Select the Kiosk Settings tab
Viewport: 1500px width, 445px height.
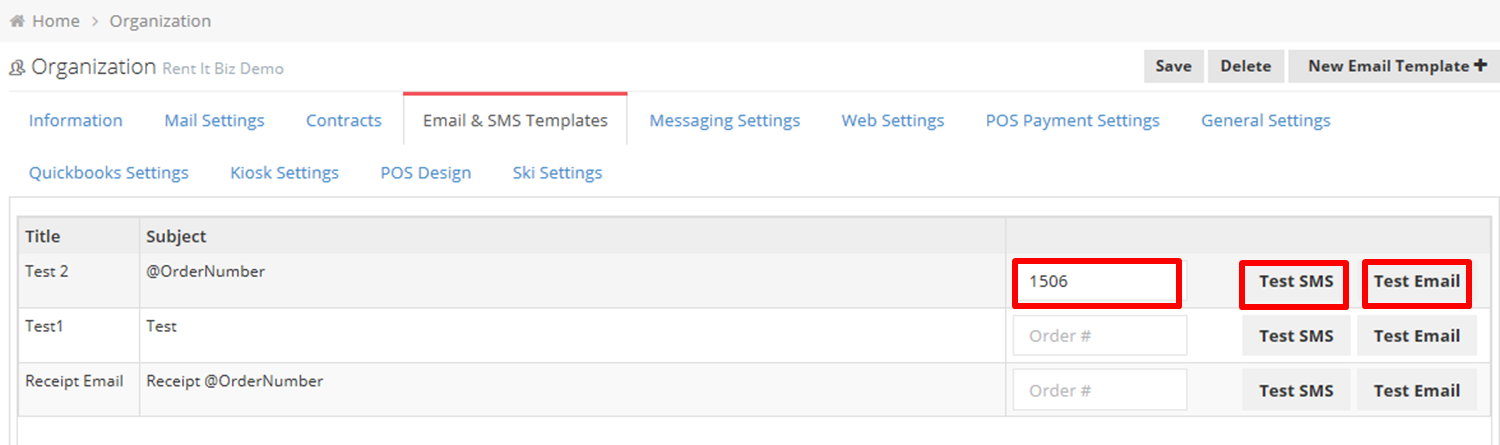285,172
